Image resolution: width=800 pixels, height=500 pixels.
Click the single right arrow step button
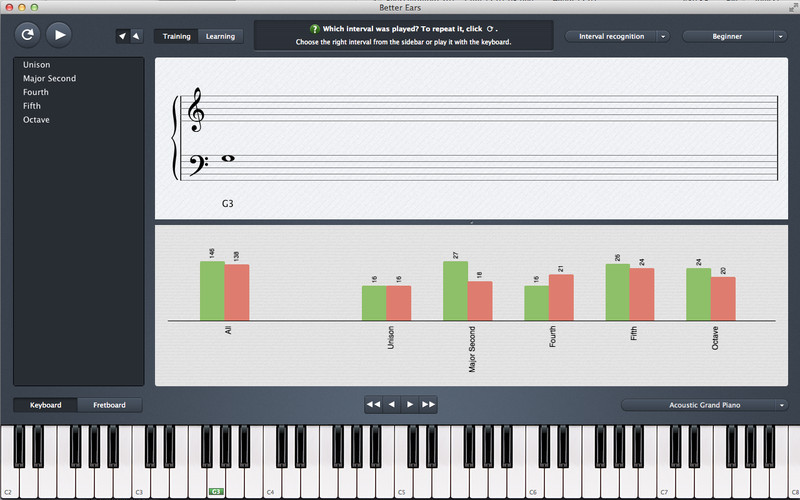pyautogui.click(x=410, y=405)
